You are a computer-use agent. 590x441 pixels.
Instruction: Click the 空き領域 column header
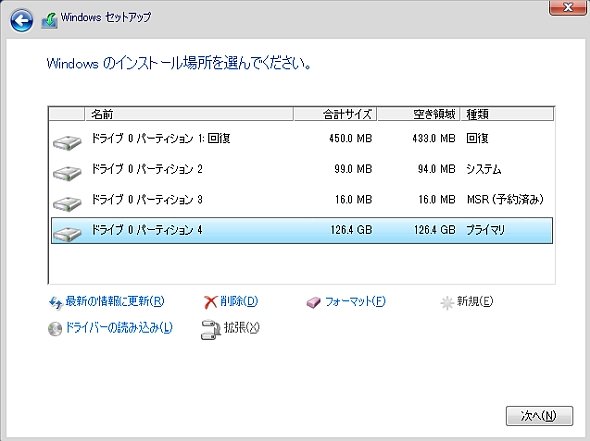pyautogui.click(x=418, y=114)
